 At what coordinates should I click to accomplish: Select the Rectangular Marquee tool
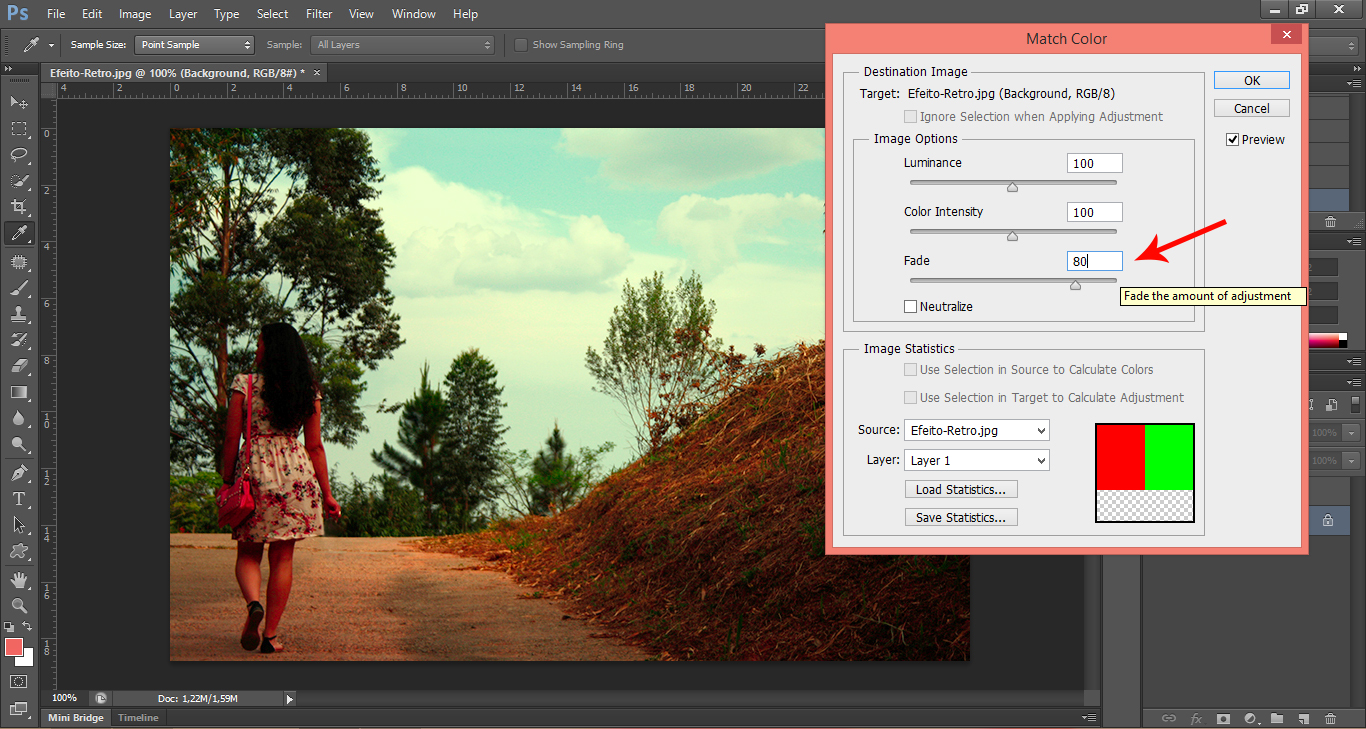point(19,129)
